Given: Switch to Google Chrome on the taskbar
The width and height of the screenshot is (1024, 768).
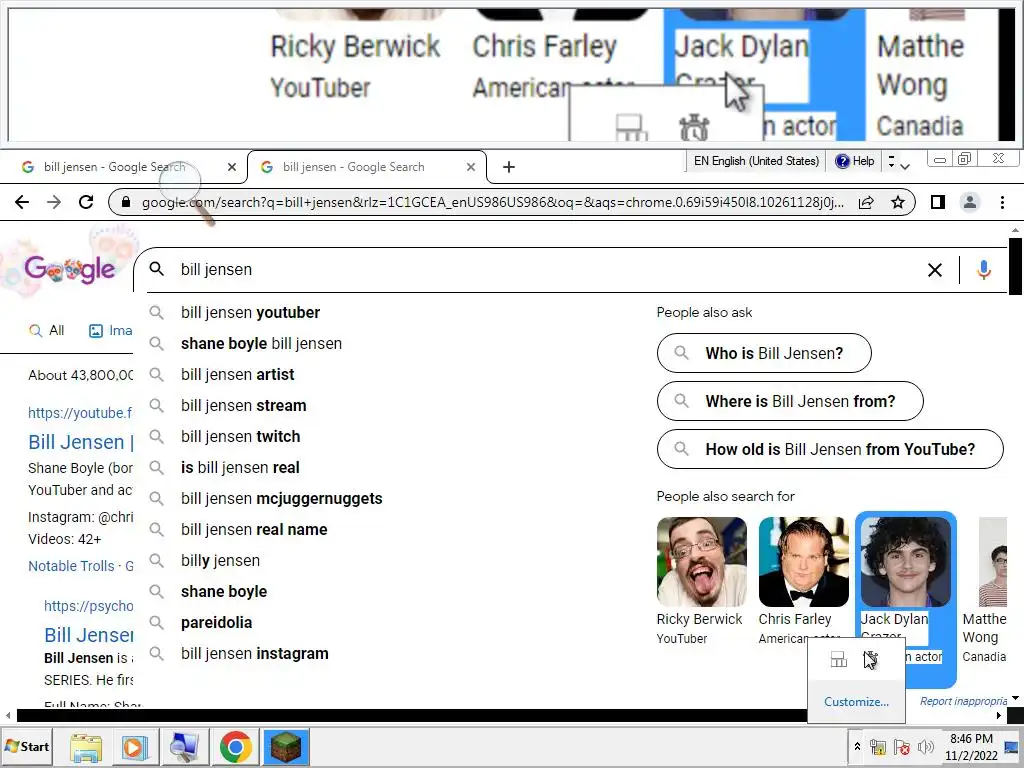Looking at the screenshot, I should (236, 747).
